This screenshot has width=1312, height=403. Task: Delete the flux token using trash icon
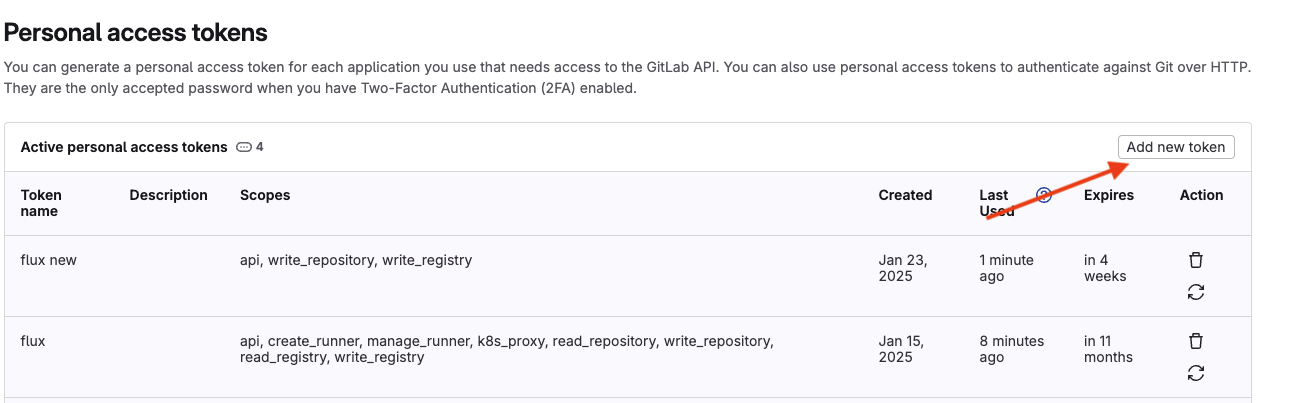1196,341
